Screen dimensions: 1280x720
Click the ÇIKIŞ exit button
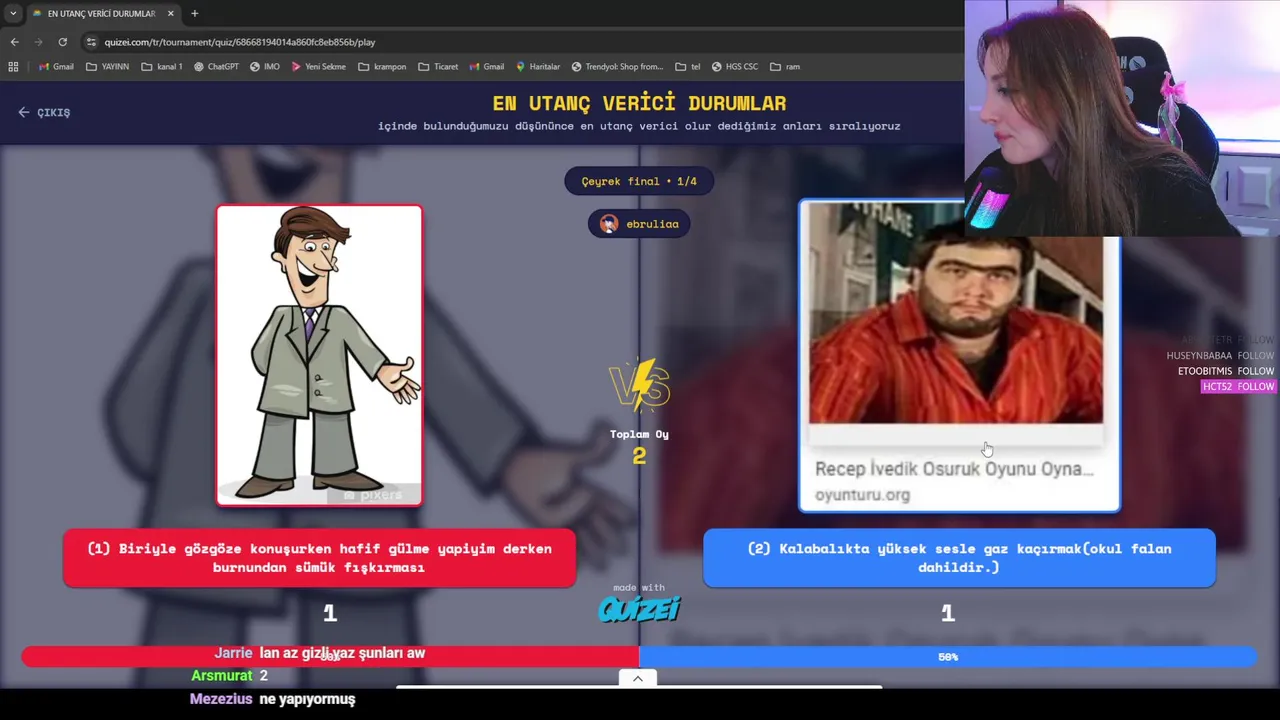[x=44, y=113]
